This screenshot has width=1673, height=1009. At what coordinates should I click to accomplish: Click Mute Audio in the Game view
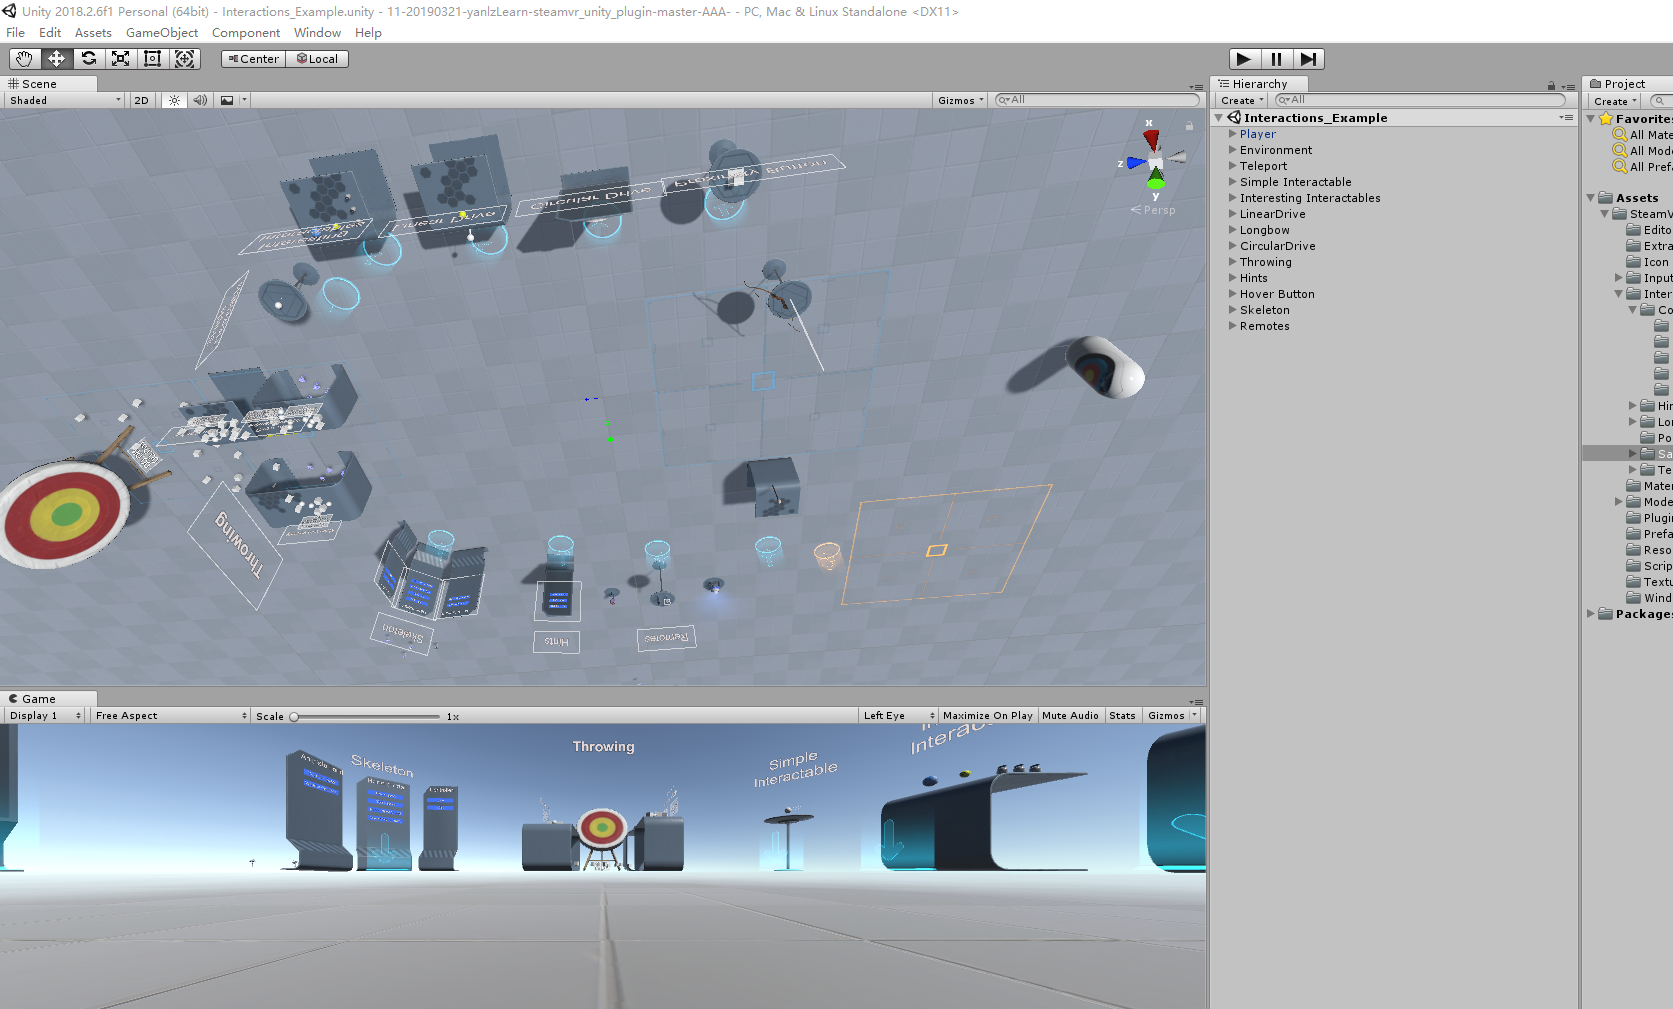[x=1070, y=715]
